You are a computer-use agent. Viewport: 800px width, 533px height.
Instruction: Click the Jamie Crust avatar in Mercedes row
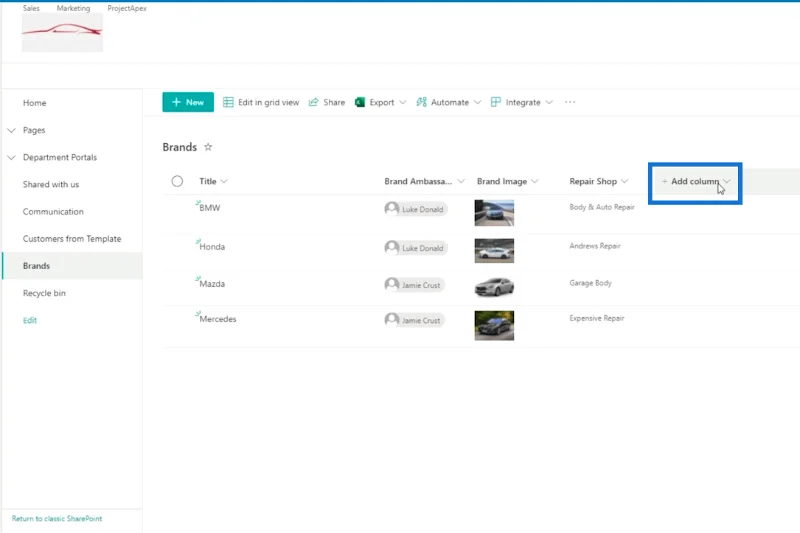click(x=392, y=320)
